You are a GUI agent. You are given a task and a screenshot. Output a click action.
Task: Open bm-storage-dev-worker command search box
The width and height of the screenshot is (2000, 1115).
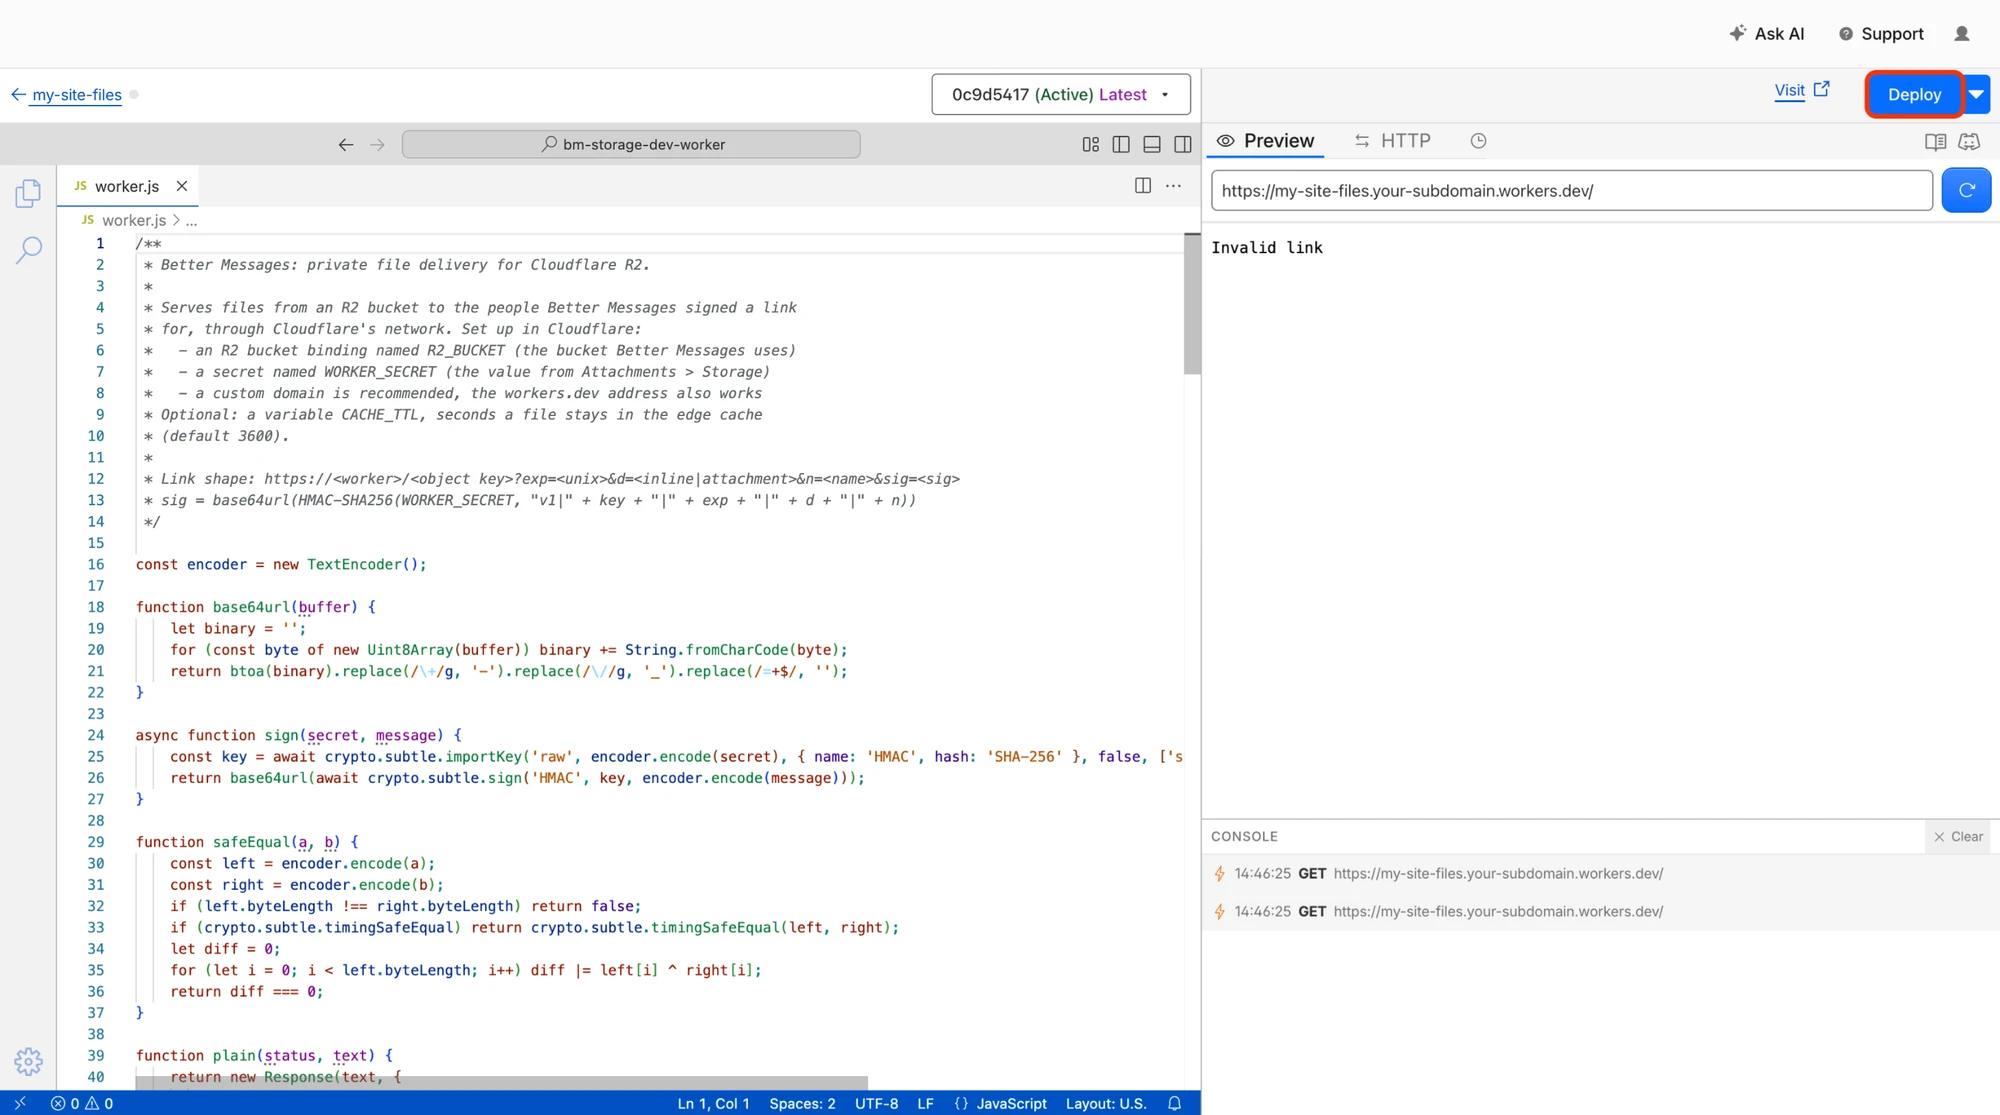click(631, 144)
